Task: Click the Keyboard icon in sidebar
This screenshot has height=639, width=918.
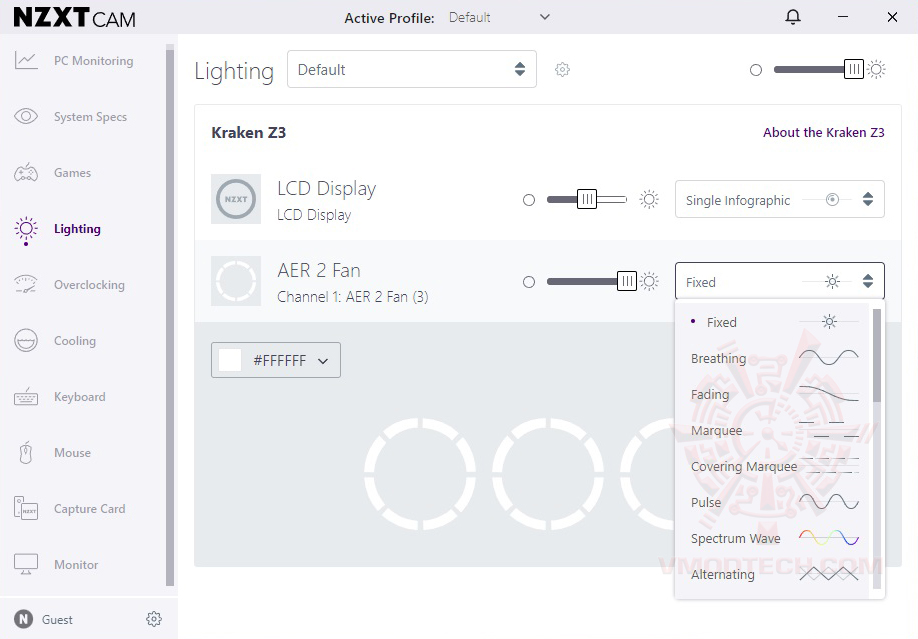Action: point(26,397)
